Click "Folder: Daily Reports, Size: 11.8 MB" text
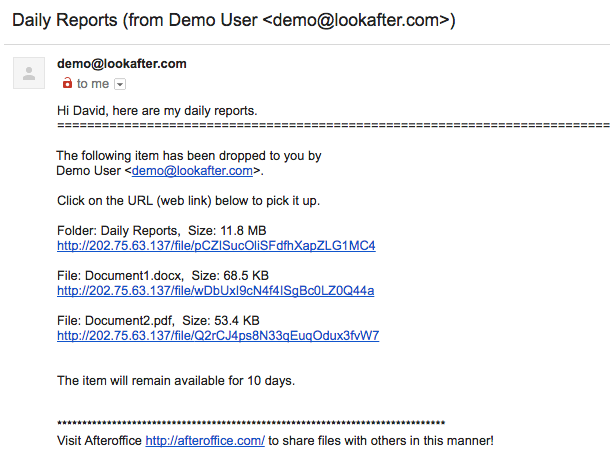Viewport: 610px width, 461px height. tap(172, 230)
